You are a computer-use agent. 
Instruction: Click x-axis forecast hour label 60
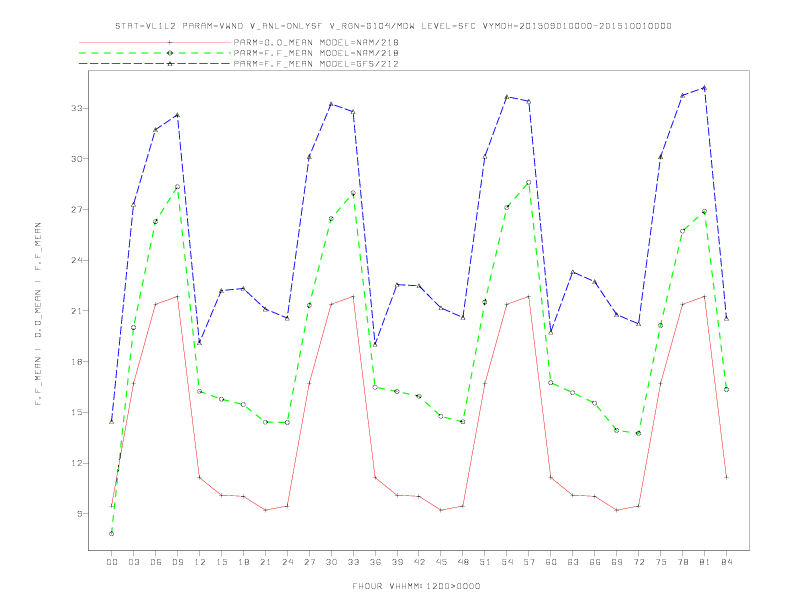click(551, 562)
